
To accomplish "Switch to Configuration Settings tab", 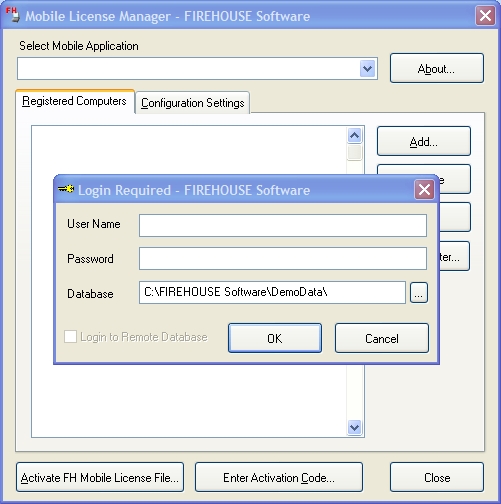I will click(193, 103).
